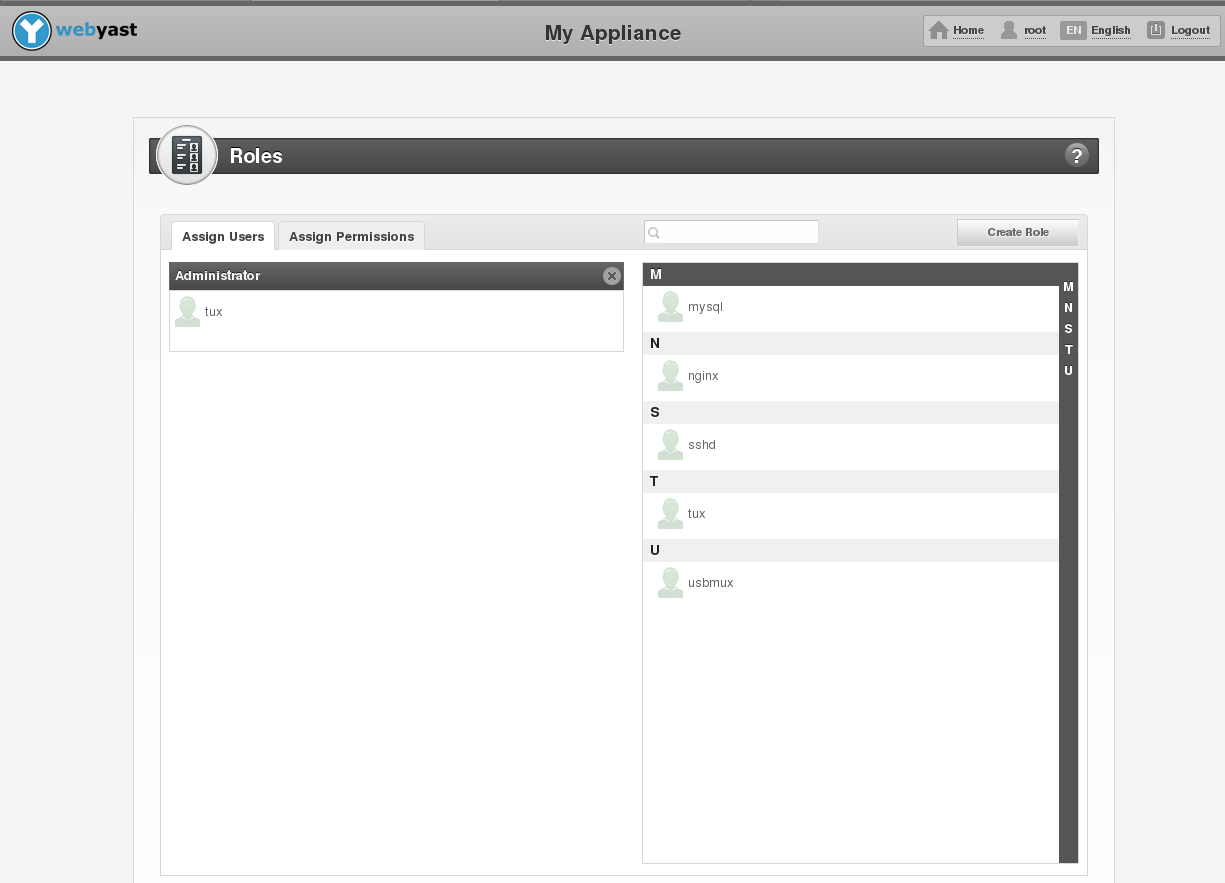This screenshot has height=883, width=1225.
Task: Jump to letter S in index bar
Action: point(1068,329)
